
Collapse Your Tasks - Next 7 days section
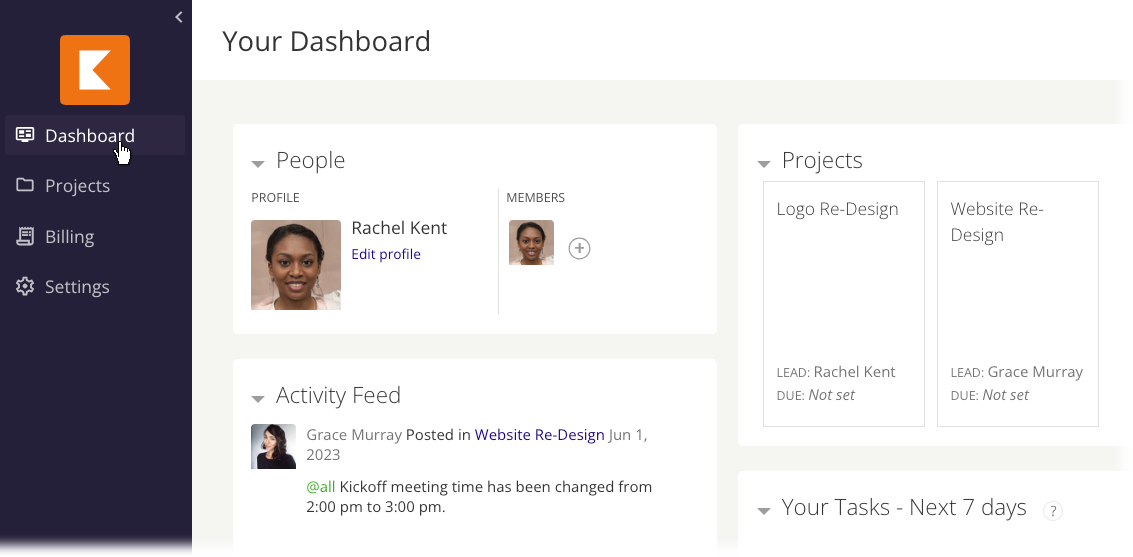click(764, 511)
